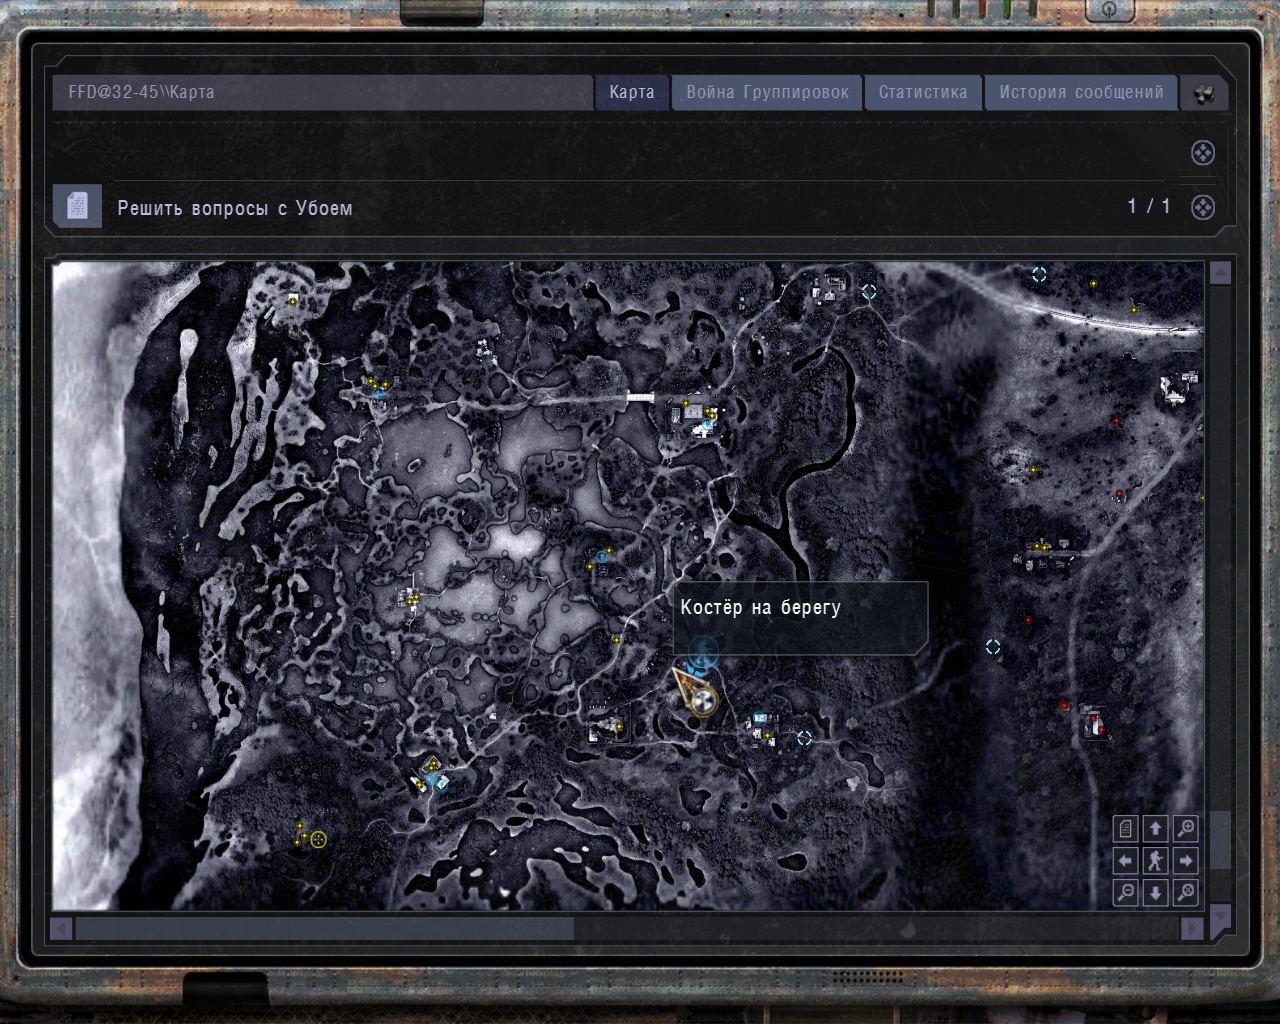Pan the map up with arrow button
Screen dimensions: 1280x1024
pos(1156,829)
